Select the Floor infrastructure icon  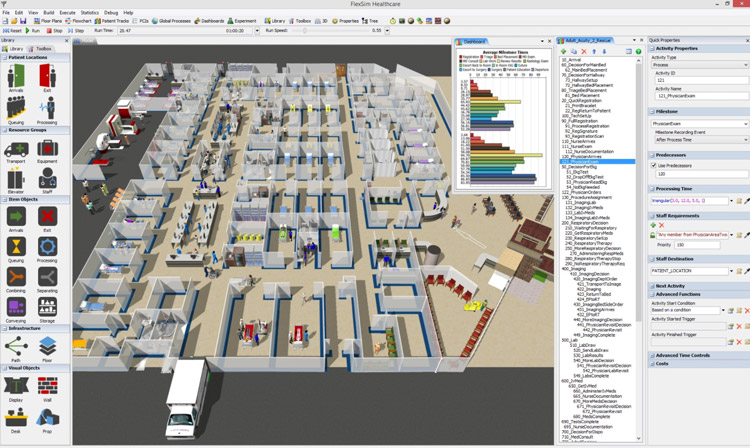coord(47,346)
